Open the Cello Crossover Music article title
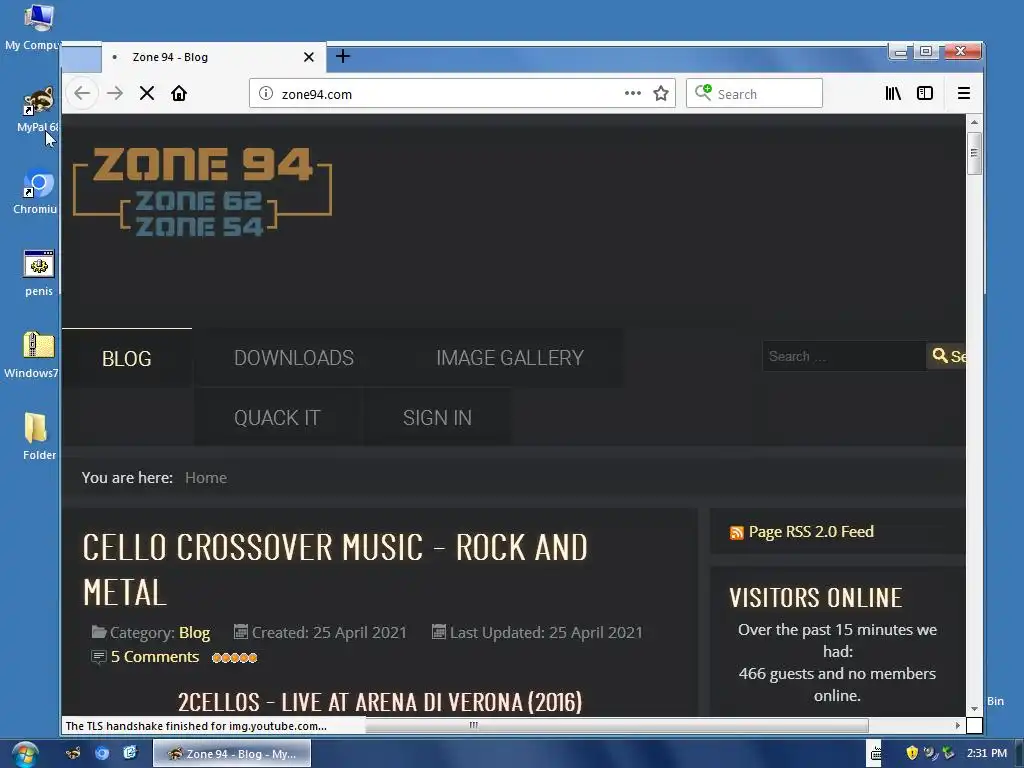This screenshot has width=1024, height=768. [335, 569]
